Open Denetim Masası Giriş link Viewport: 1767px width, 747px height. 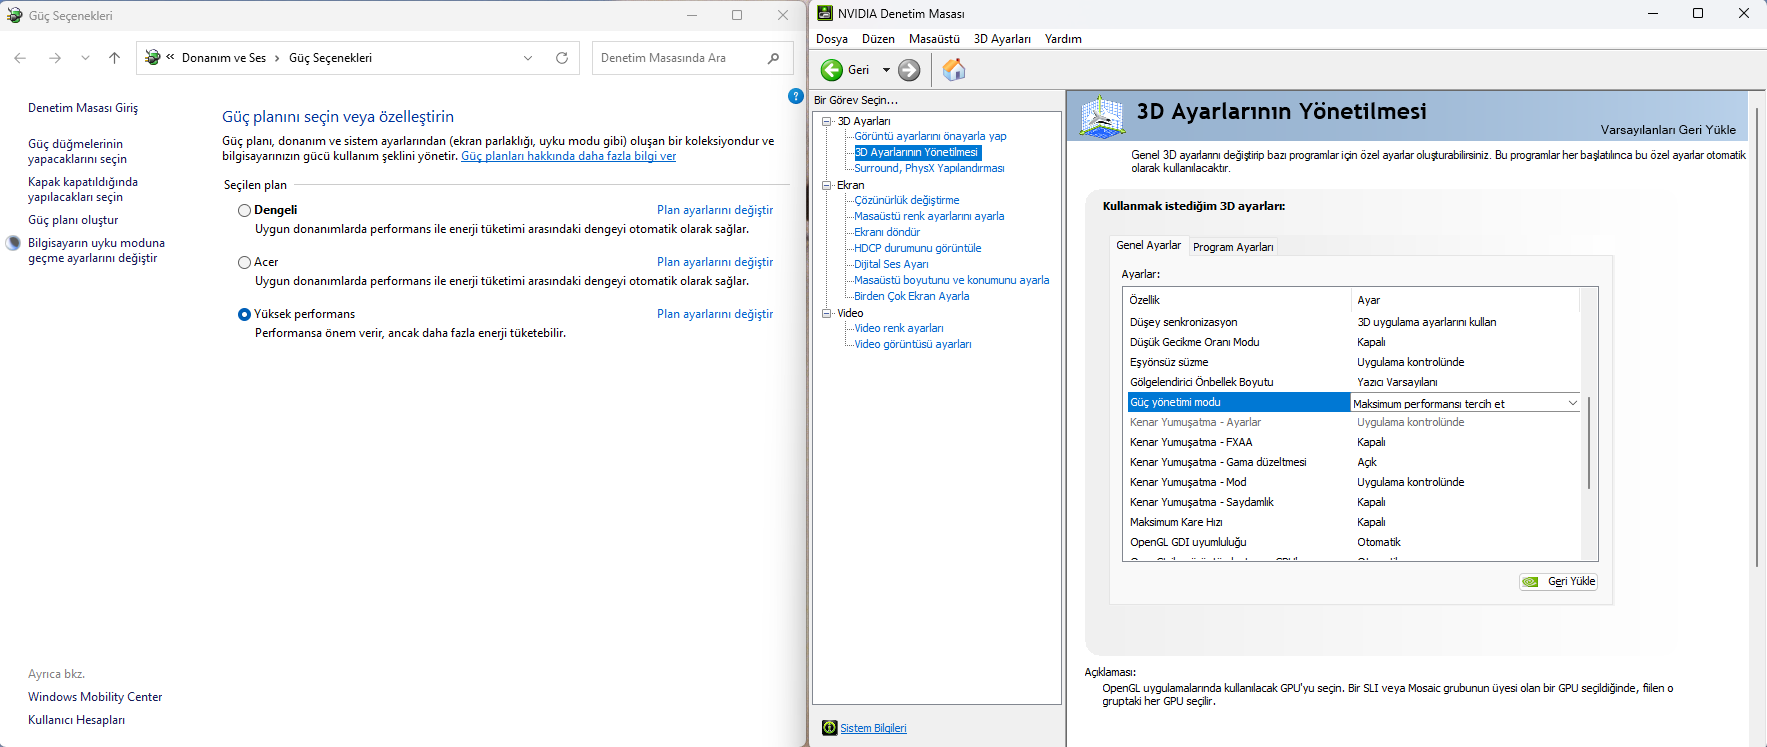click(83, 108)
